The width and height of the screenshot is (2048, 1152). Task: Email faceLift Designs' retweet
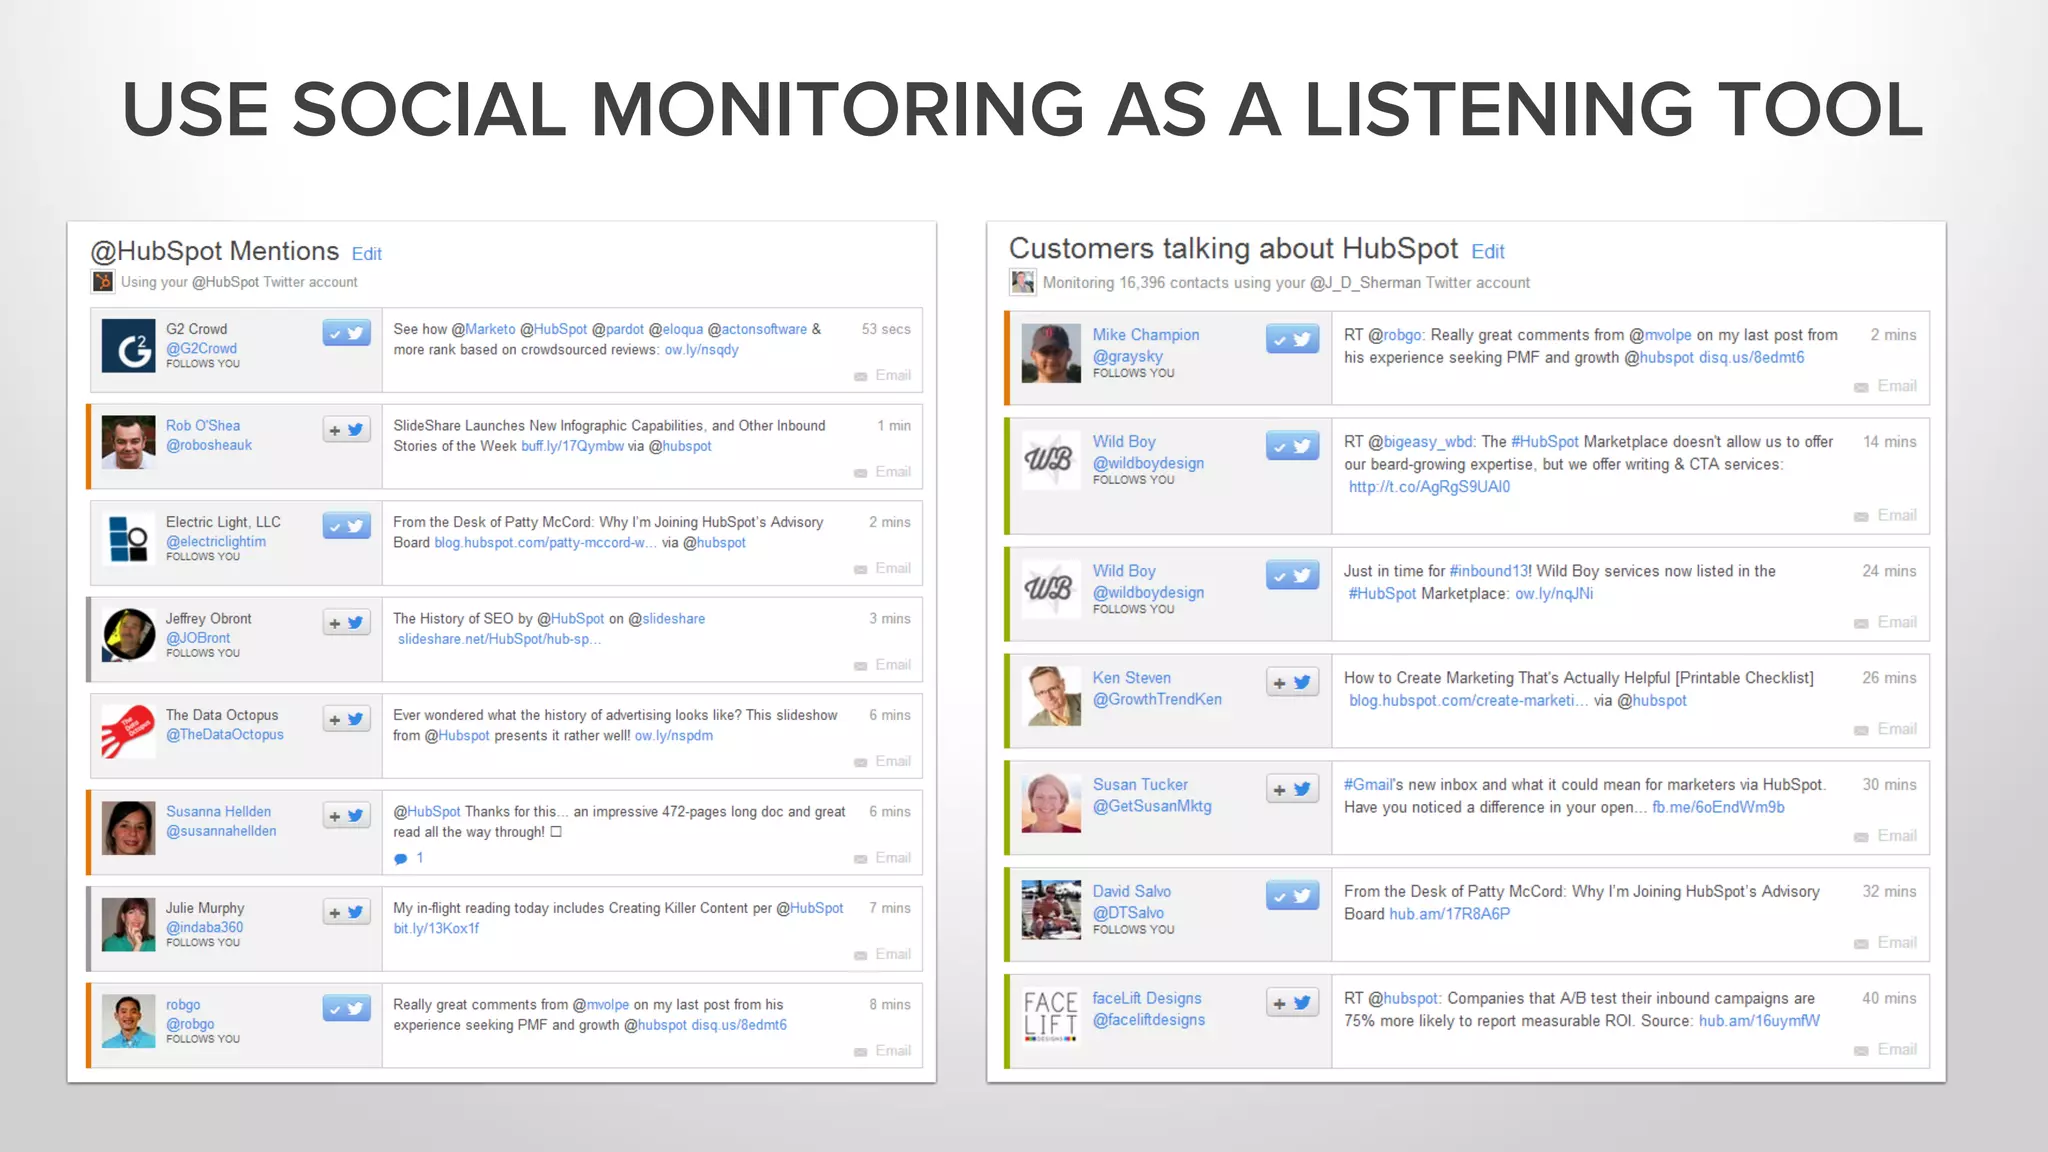1885,1049
